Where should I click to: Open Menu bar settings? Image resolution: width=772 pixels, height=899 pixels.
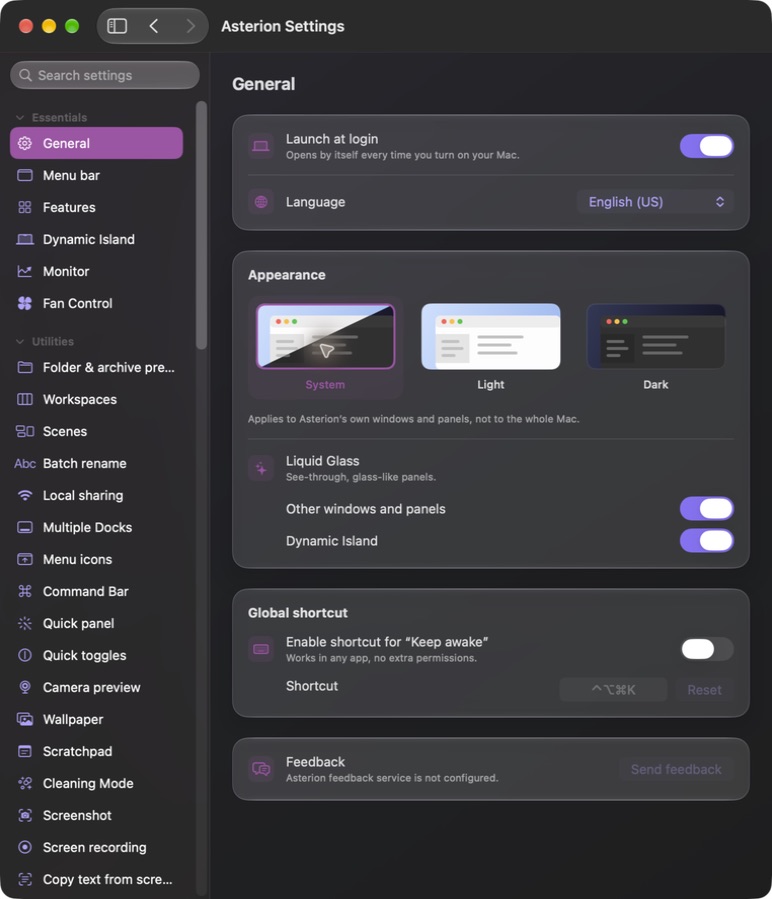coord(96,175)
